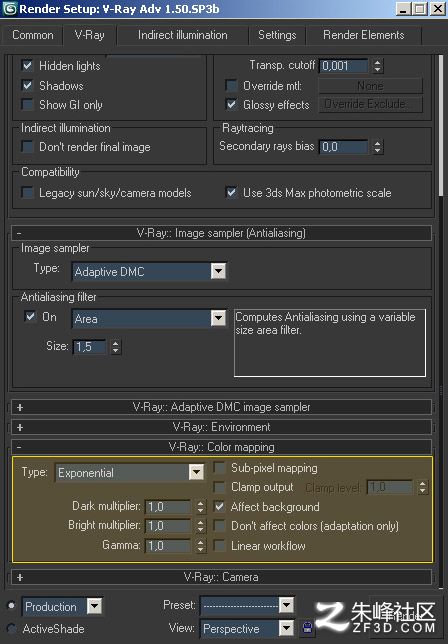Uncheck Hidden lights checkbox
Image resolution: width=448 pixels, height=644 pixels.
point(28,66)
